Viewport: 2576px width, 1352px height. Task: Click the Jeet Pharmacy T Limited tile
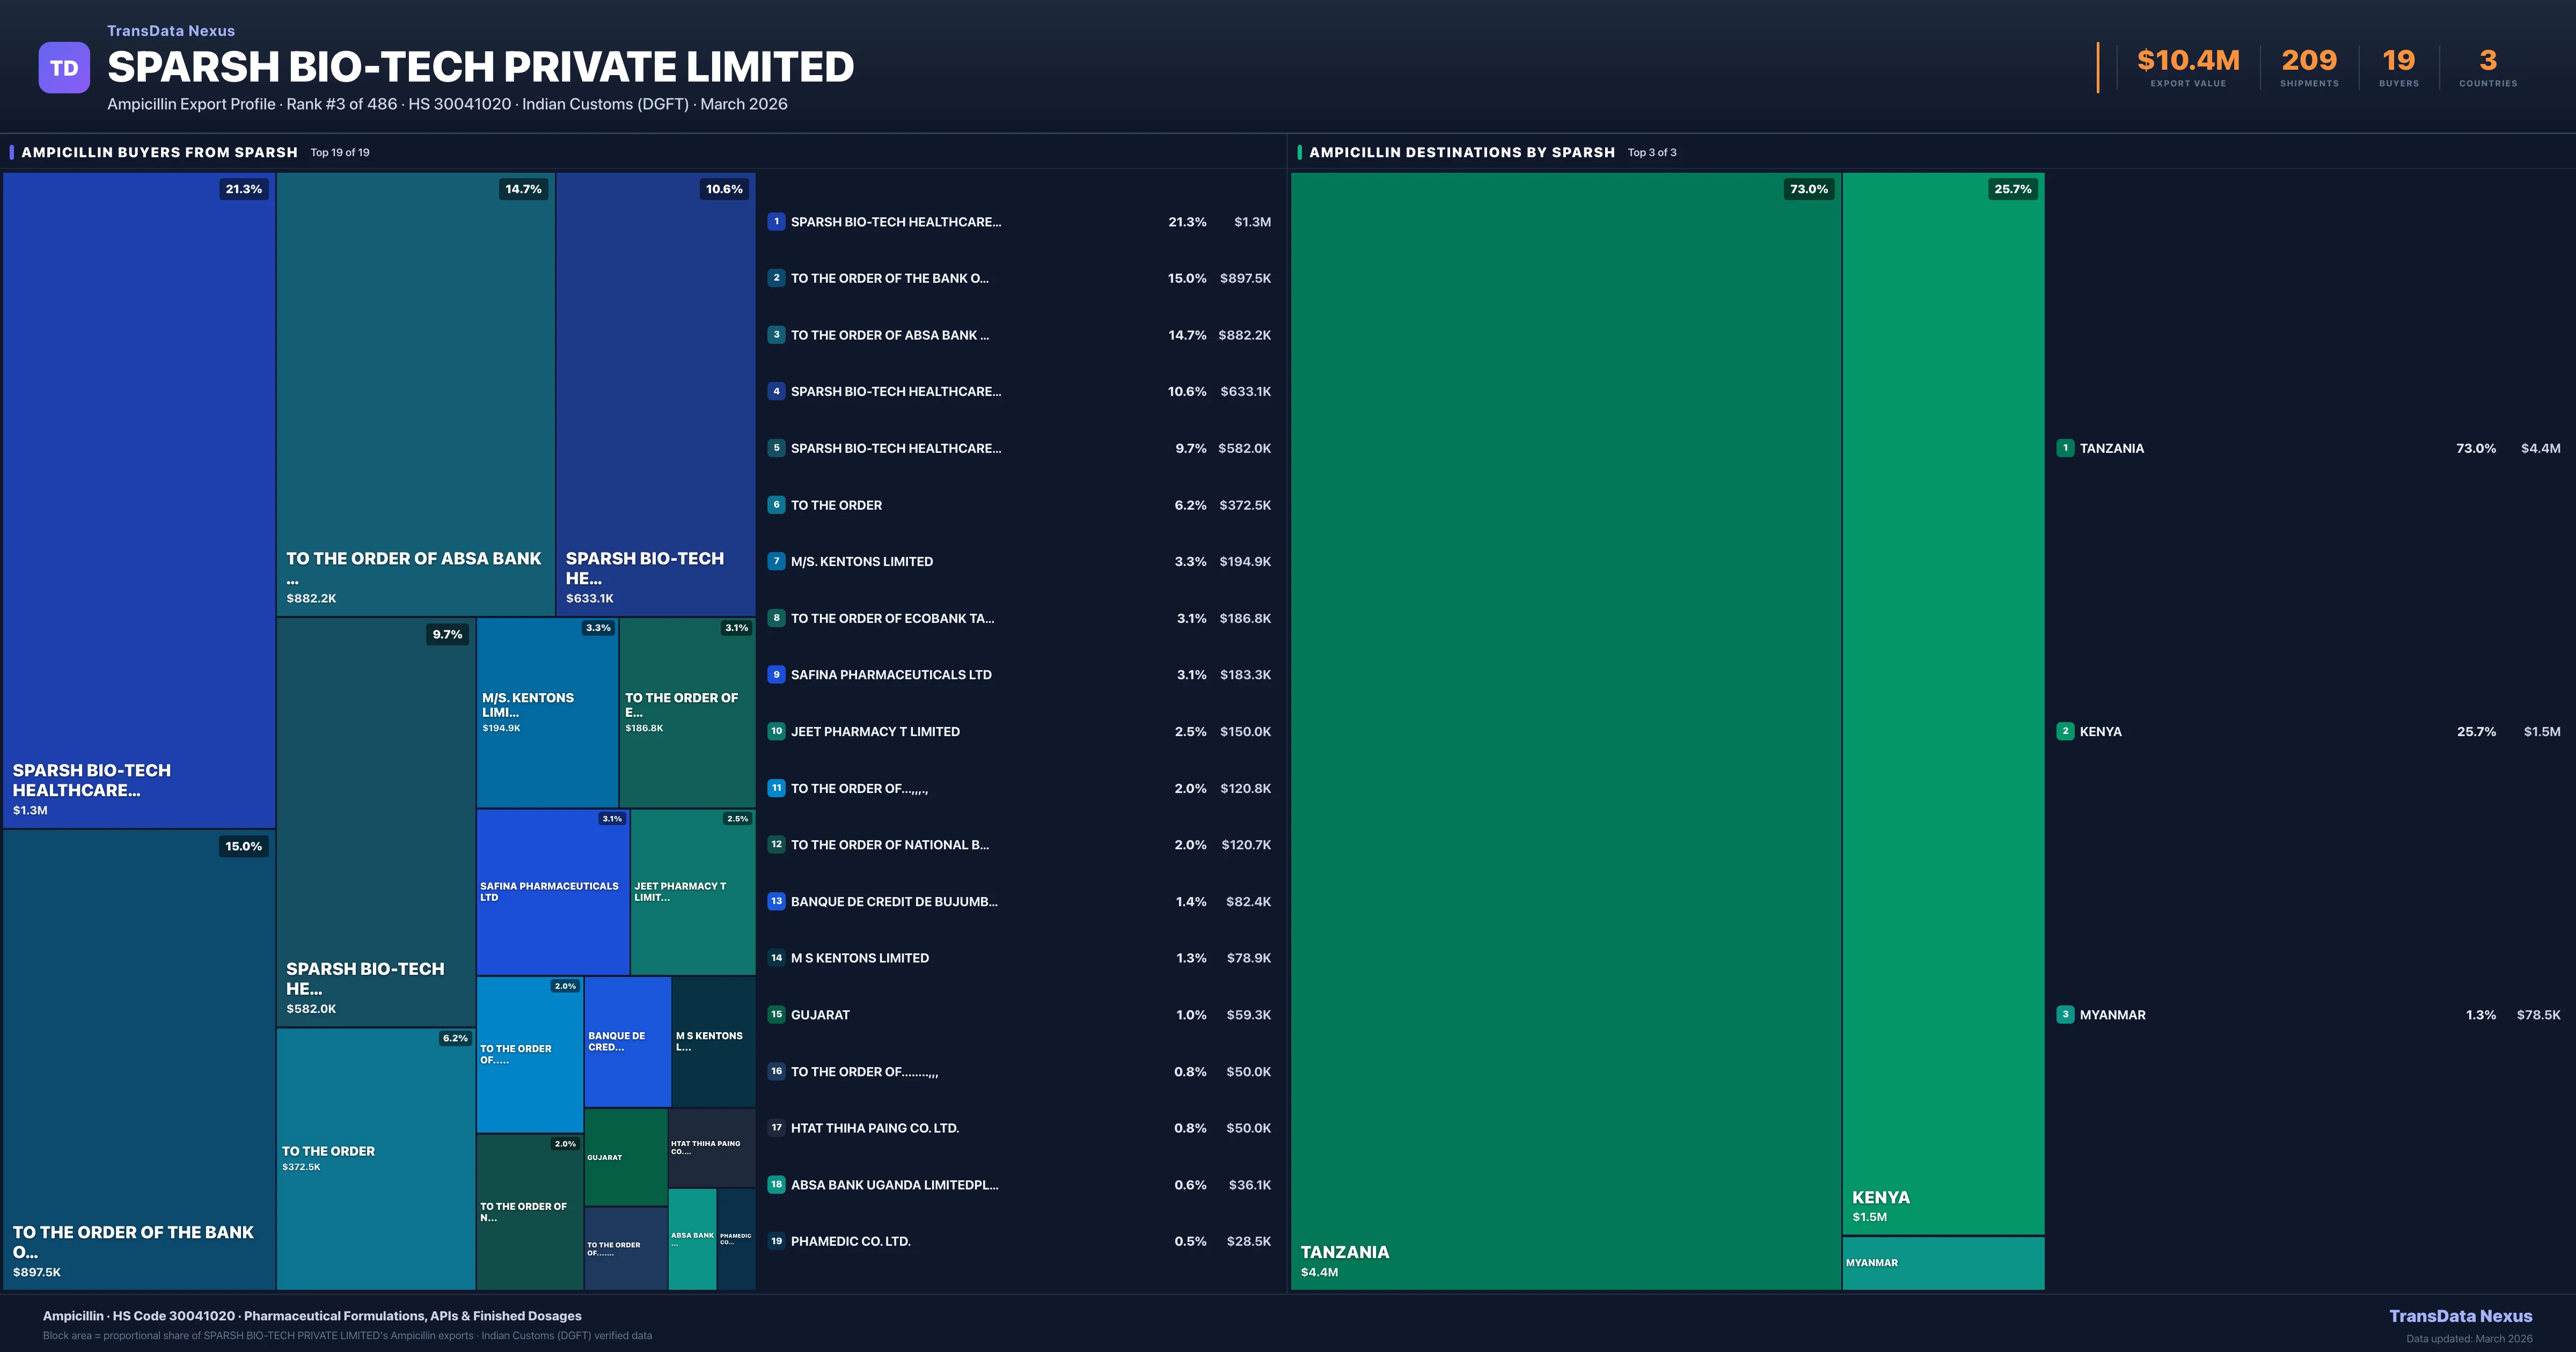point(692,891)
